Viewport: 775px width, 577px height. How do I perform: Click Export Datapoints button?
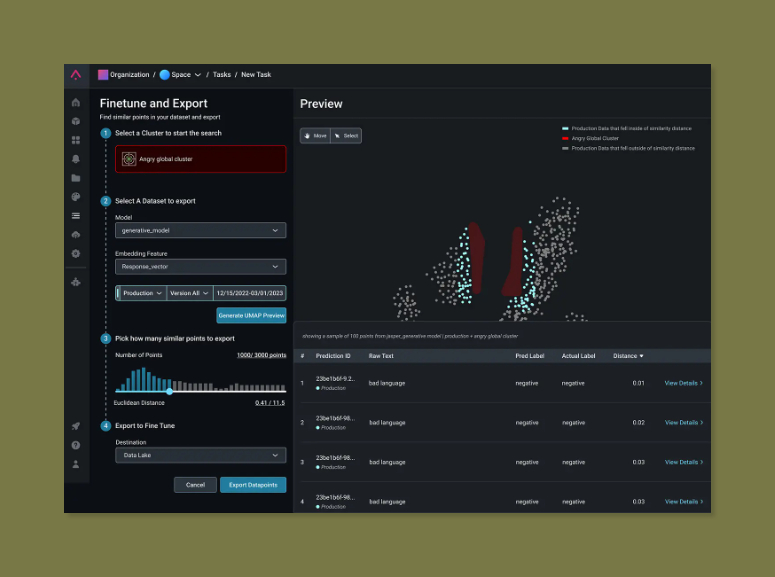[253, 485]
